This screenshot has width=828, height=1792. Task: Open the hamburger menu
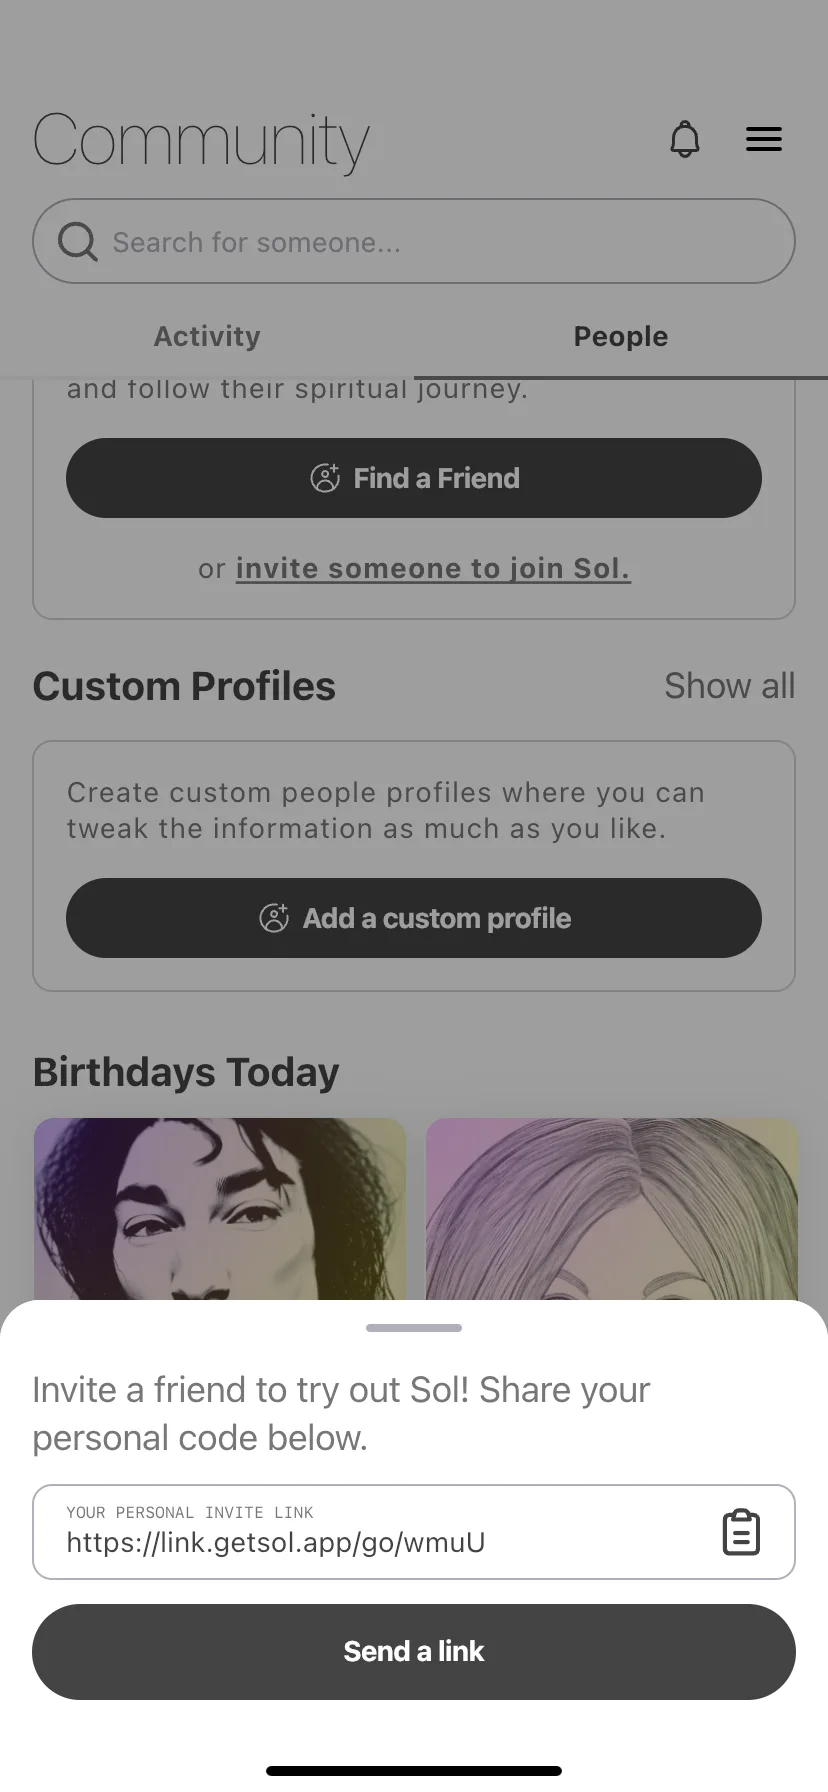tap(764, 139)
